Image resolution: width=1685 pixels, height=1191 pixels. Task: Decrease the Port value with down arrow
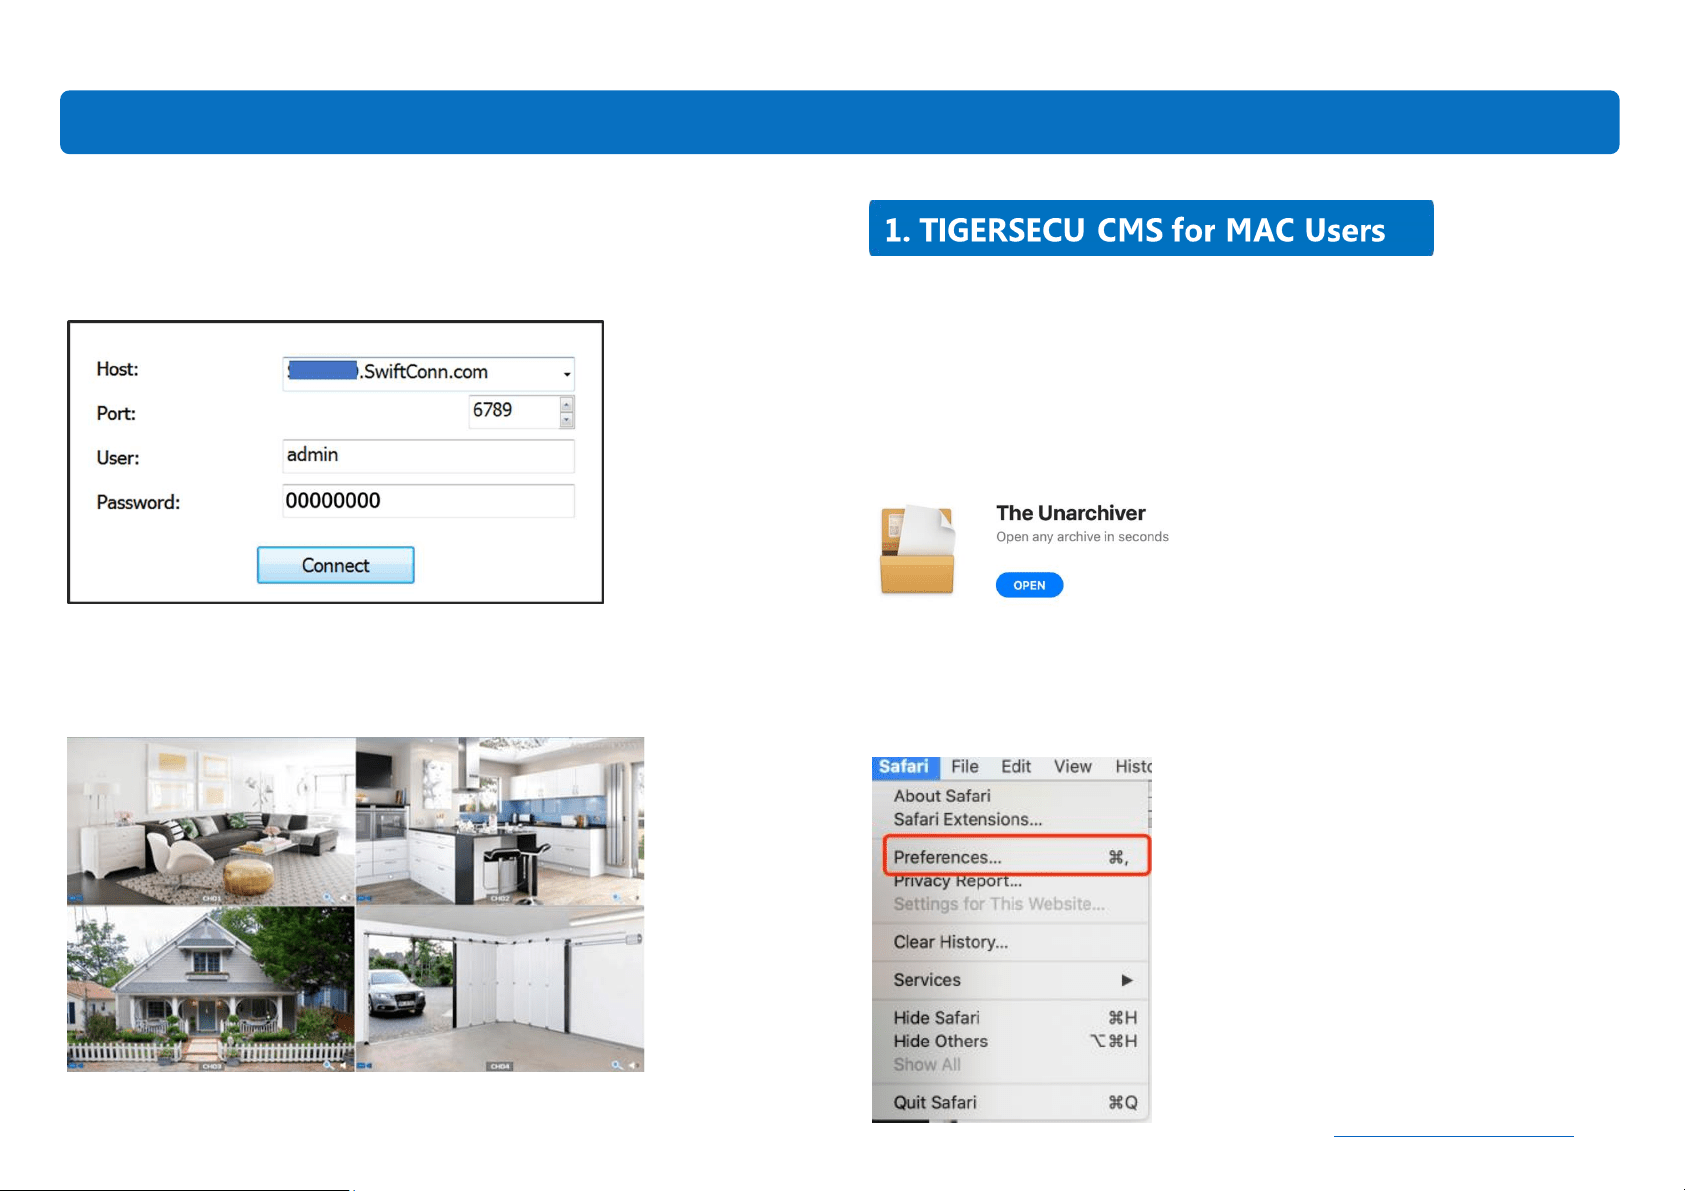[567, 420]
